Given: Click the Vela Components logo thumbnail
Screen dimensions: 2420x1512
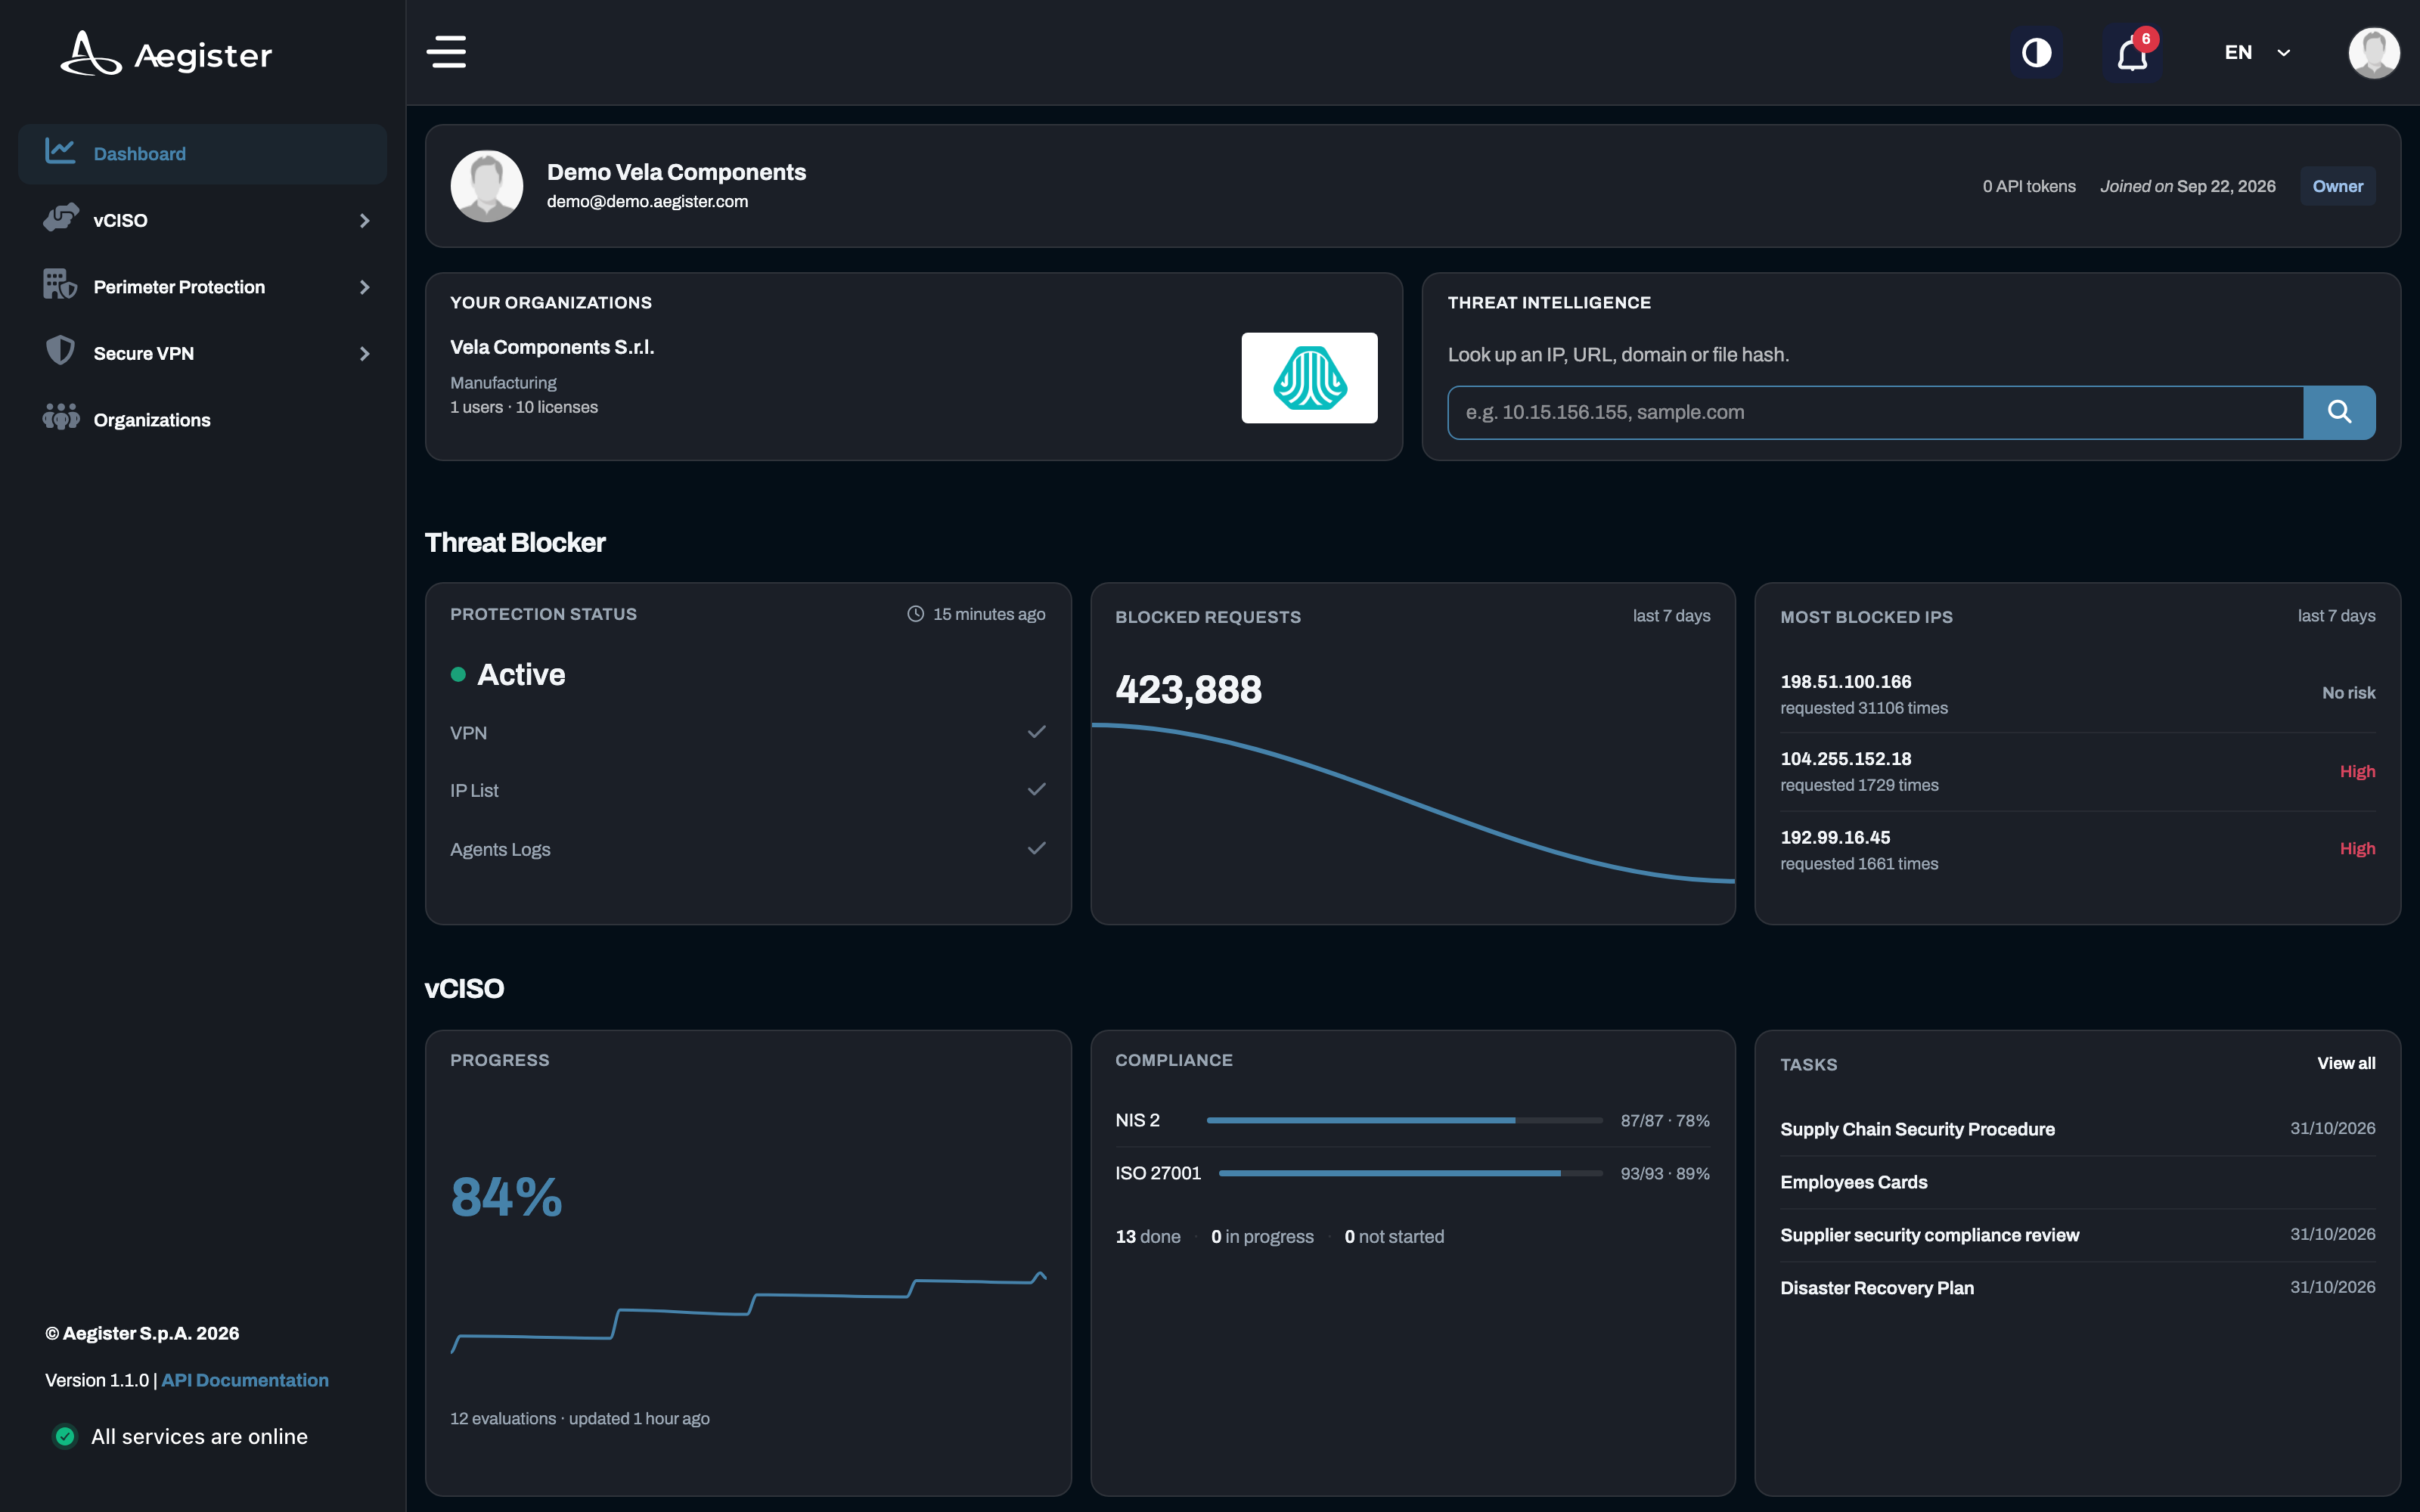Looking at the screenshot, I should point(1309,378).
